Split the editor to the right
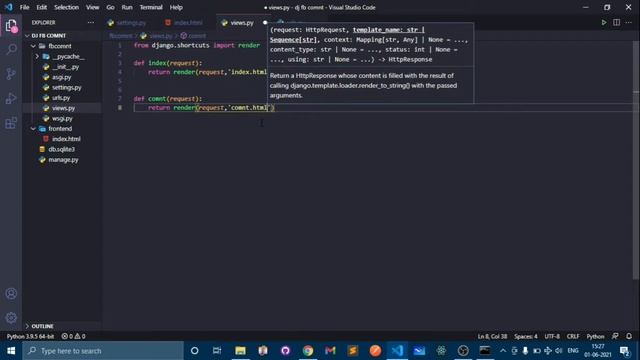The width and height of the screenshot is (640, 360). pos(616,22)
